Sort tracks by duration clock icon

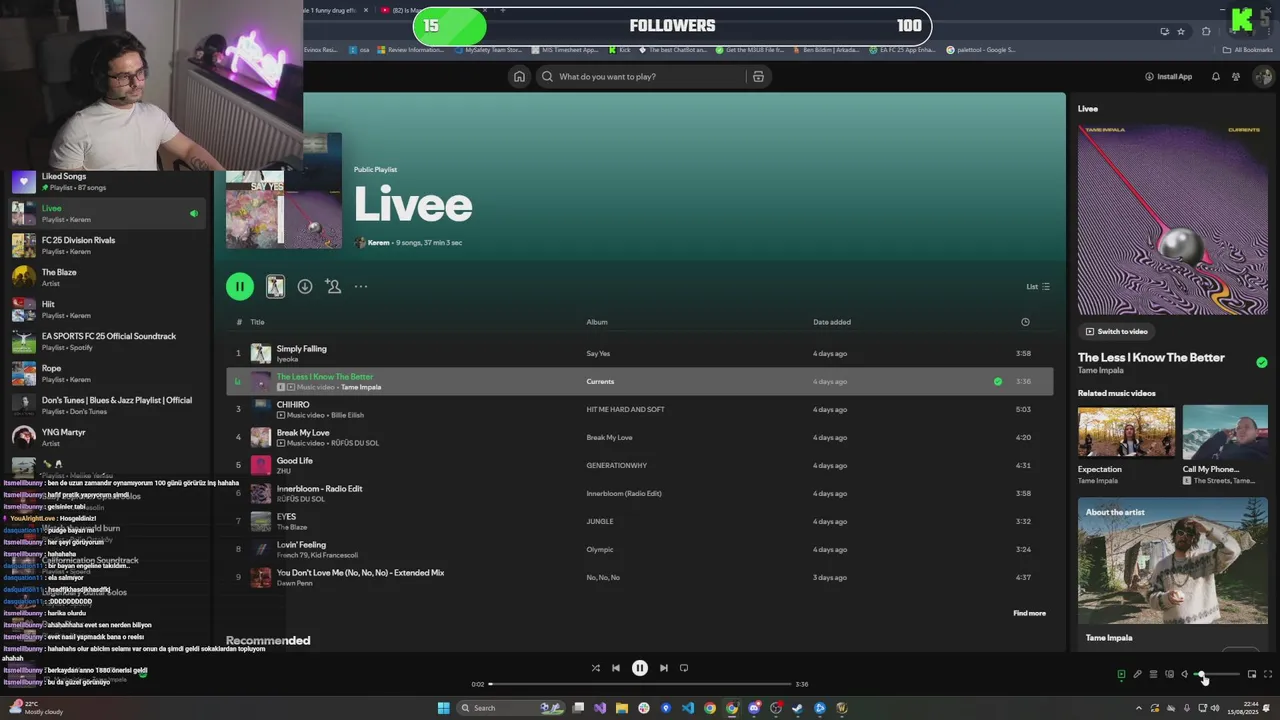click(1025, 322)
